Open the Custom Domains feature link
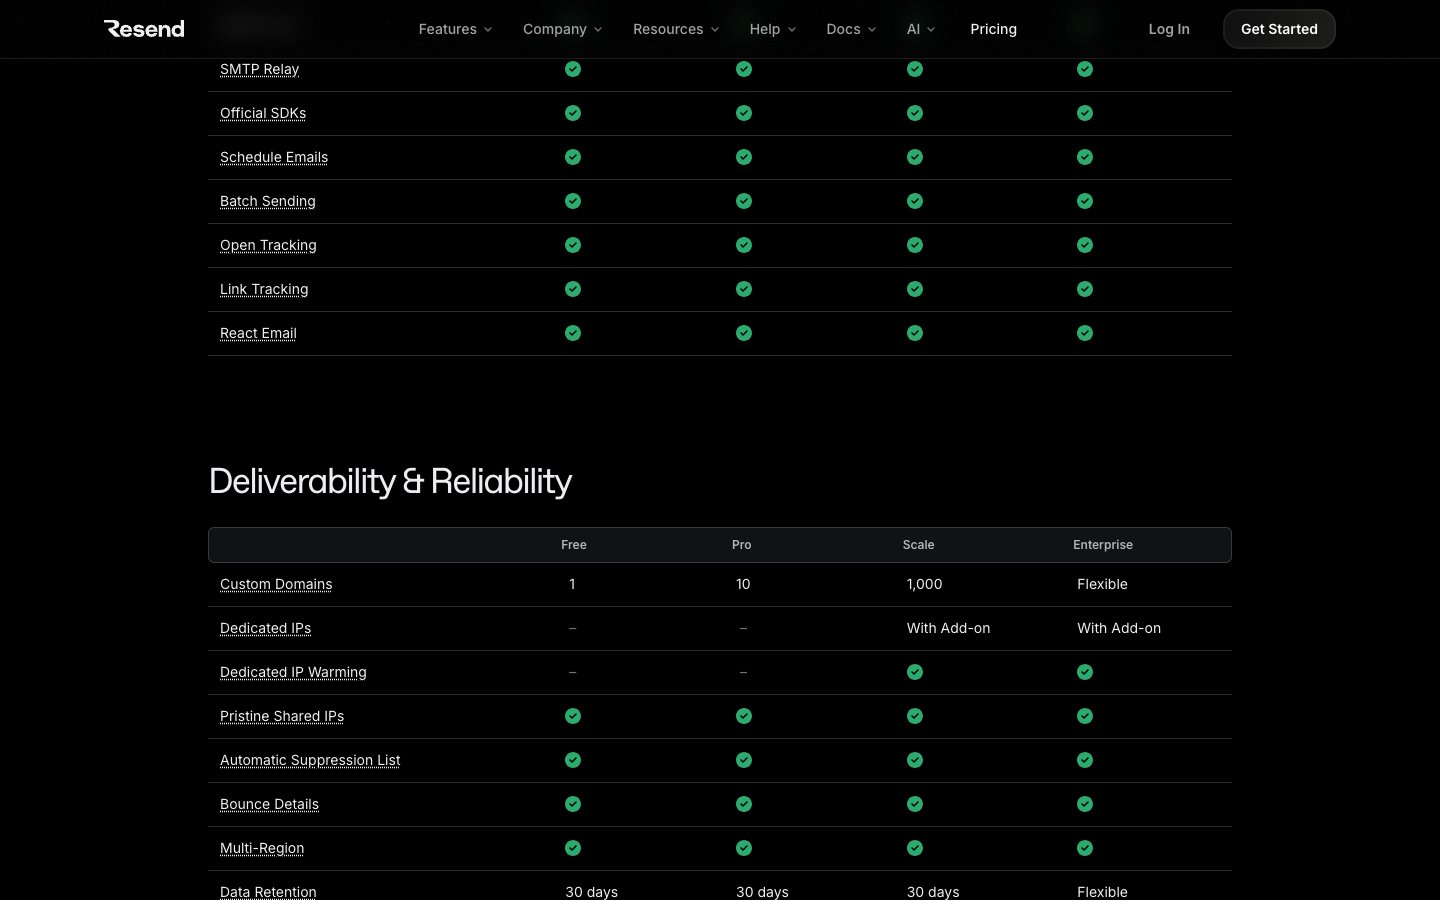 [276, 584]
